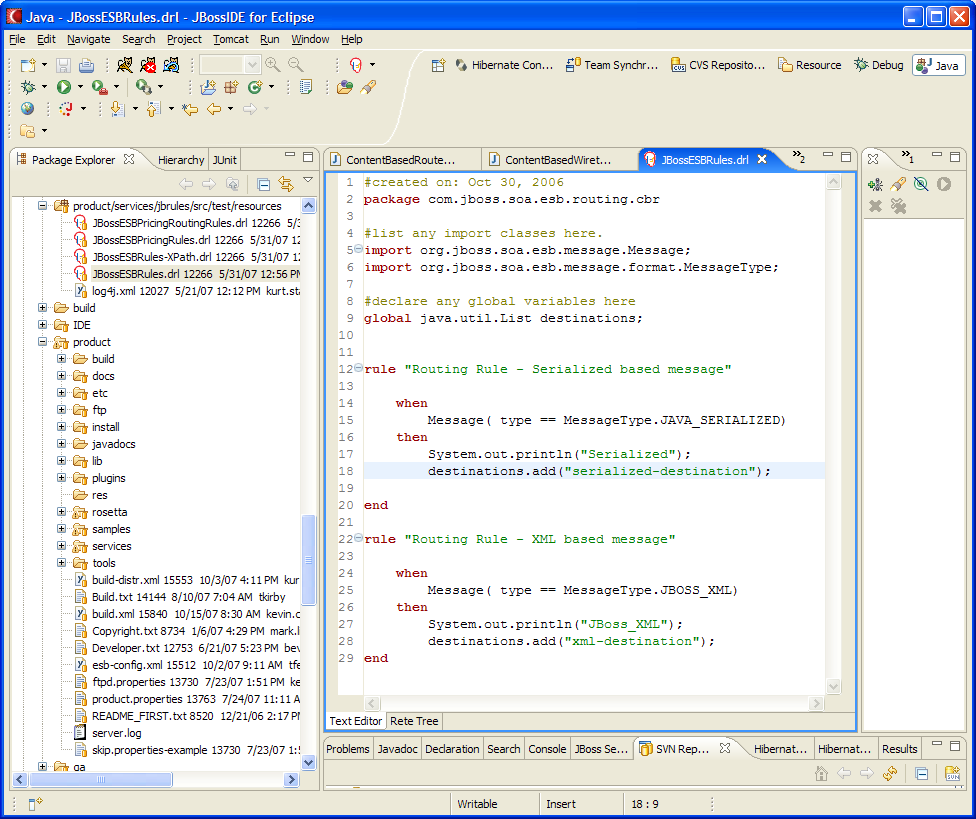The width and height of the screenshot is (976, 819).
Task: Click the New wizard icon
Action: point(28,65)
